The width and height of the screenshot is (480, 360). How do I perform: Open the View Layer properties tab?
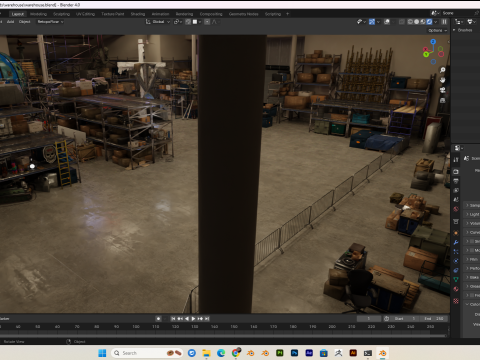(456, 190)
